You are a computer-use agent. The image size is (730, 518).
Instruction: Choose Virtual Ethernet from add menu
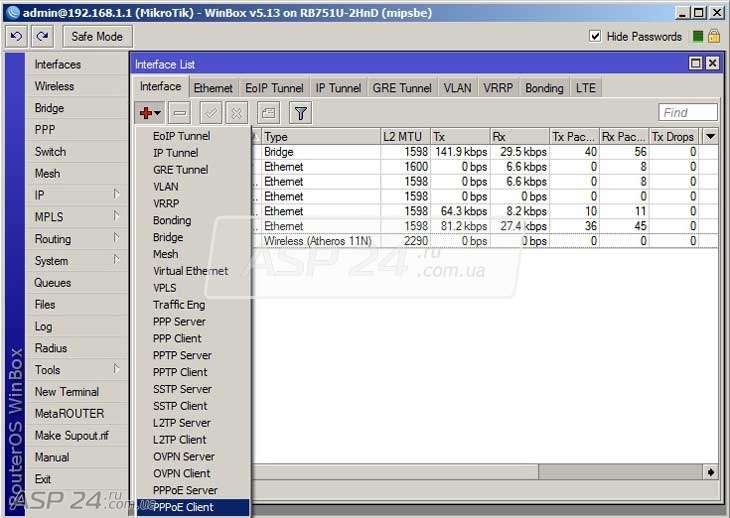193,271
